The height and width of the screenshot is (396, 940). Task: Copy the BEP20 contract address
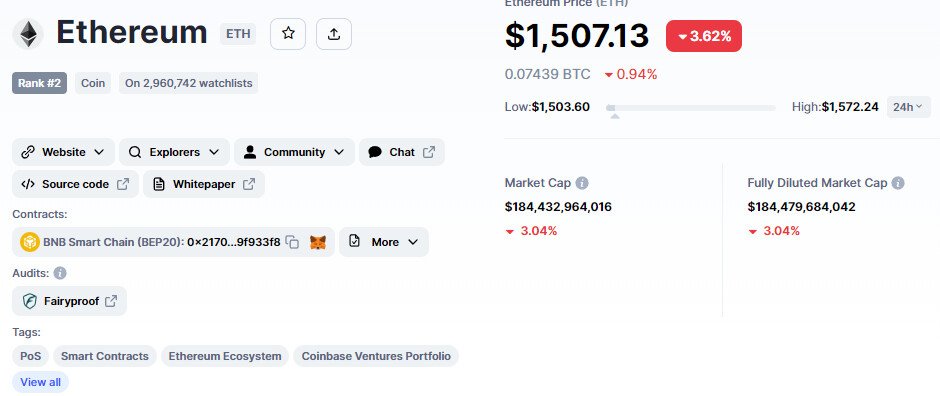click(x=292, y=242)
